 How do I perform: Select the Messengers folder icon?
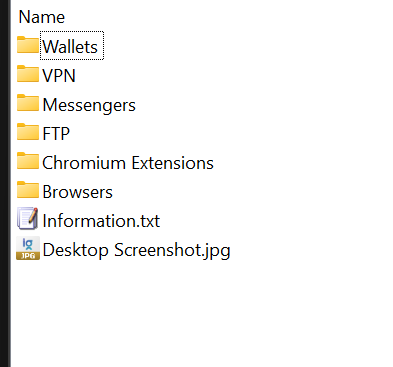[x=28, y=103]
